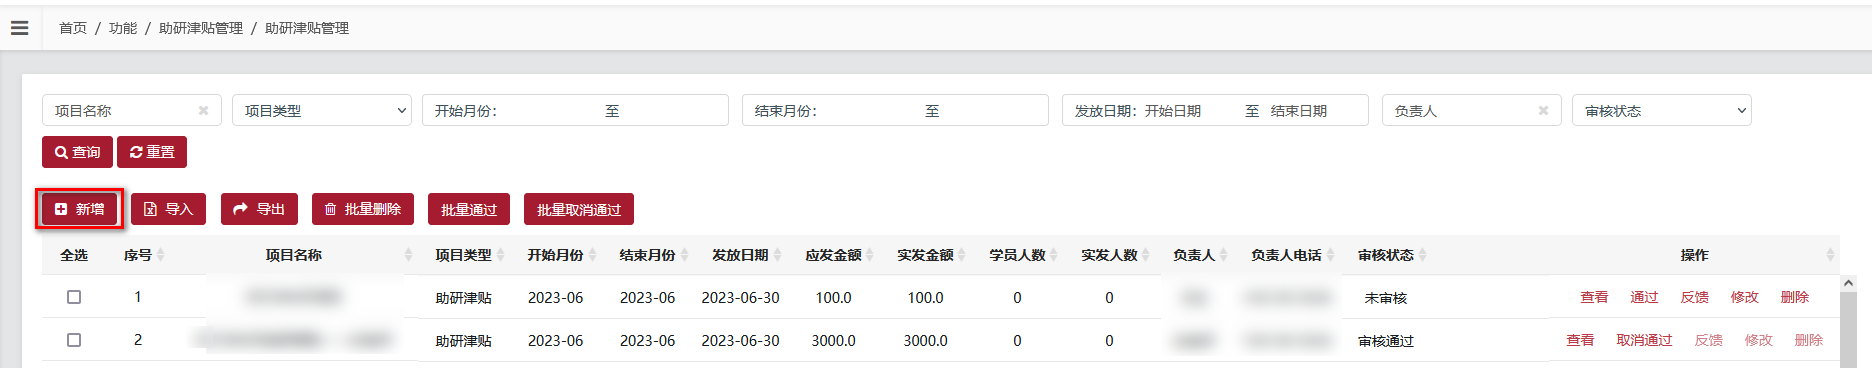Clear the 项目名称 field with its X icon
Image resolution: width=1872 pixels, height=368 pixels.
click(x=203, y=111)
